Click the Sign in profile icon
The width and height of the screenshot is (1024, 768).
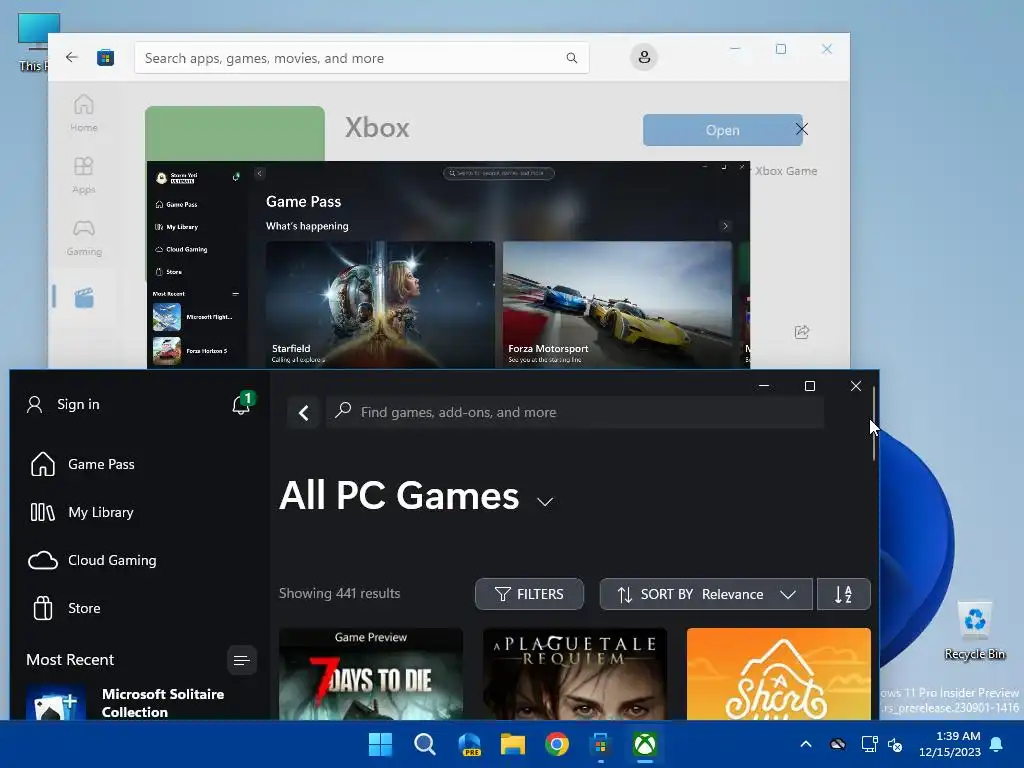[35, 405]
